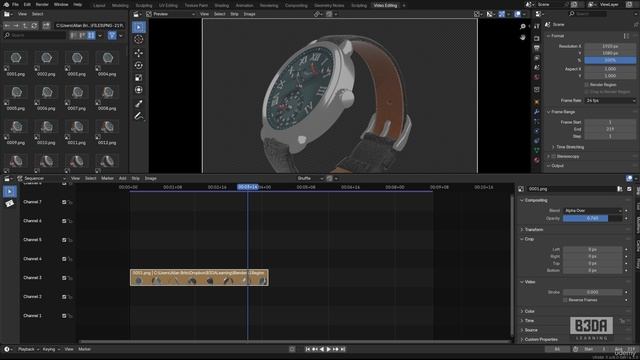Click the Resolution percentage slider
The width and height of the screenshot is (640, 360).
click(x=610, y=60)
